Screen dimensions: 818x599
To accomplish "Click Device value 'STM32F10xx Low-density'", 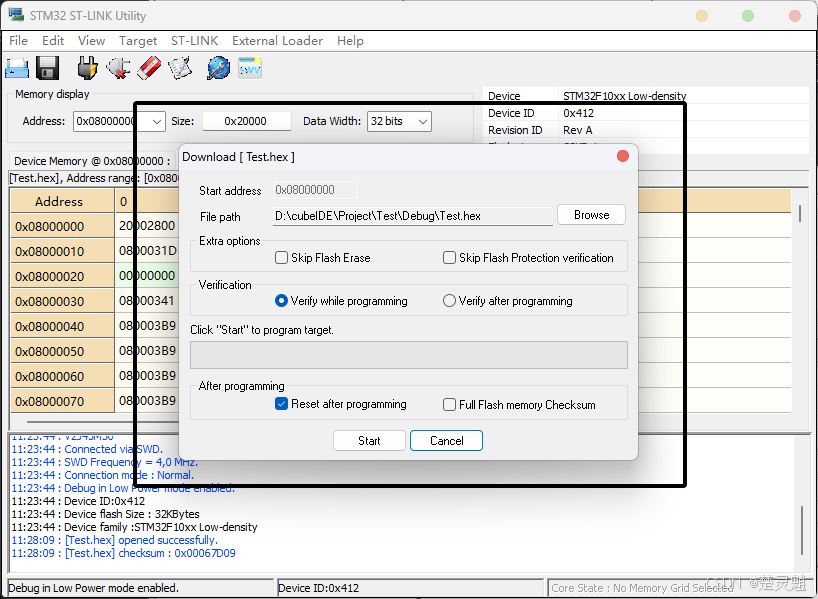I will click(624, 96).
